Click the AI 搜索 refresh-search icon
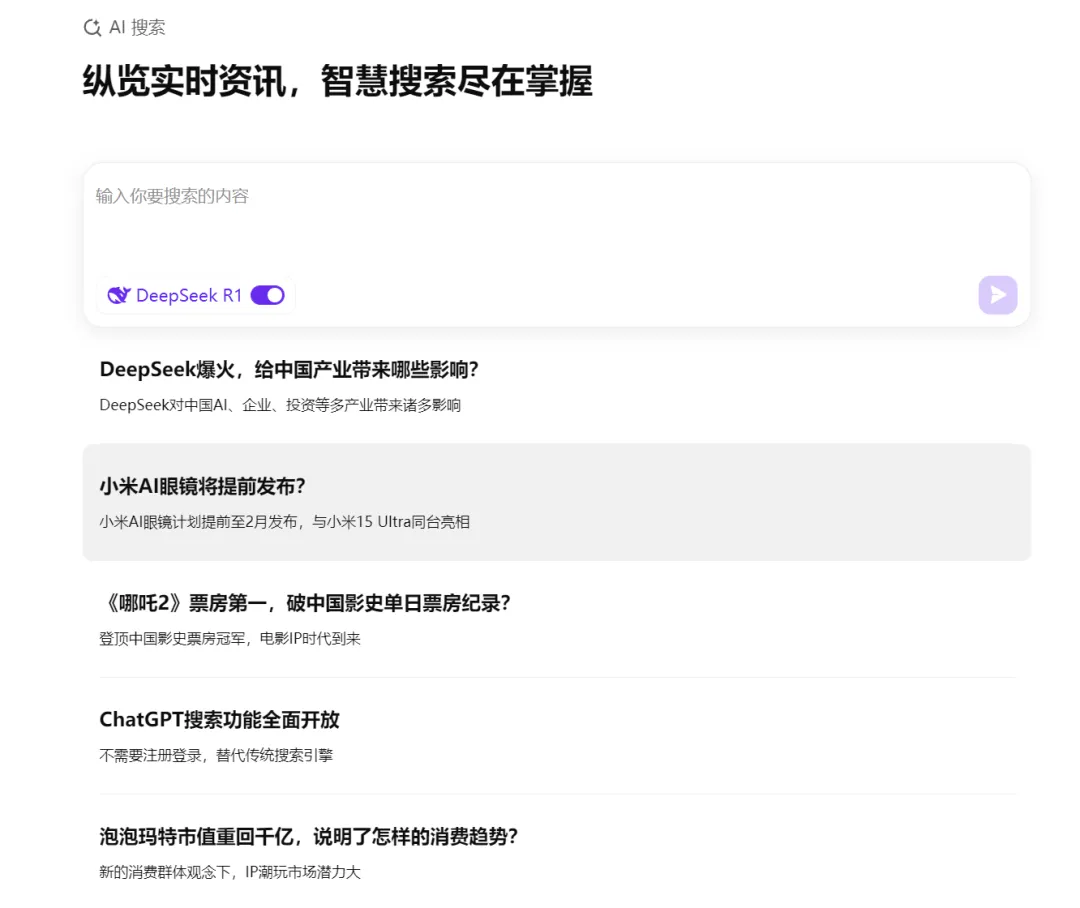Screen dimensions: 1080x908 92,28
